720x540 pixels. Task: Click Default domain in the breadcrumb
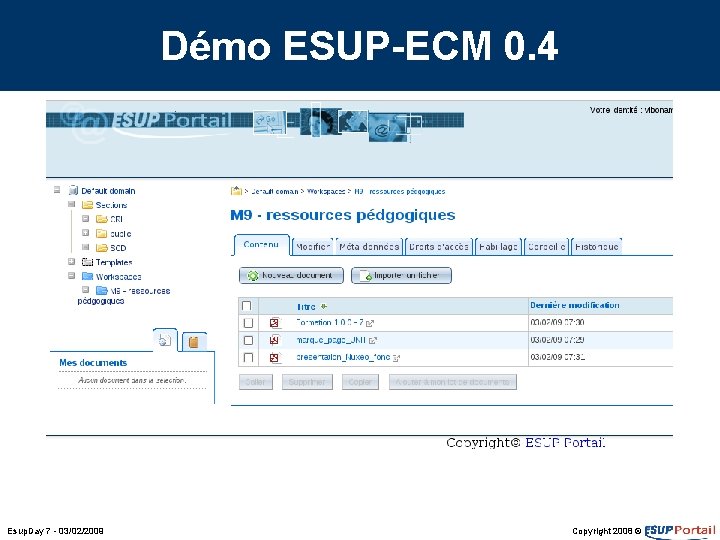(275, 191)
